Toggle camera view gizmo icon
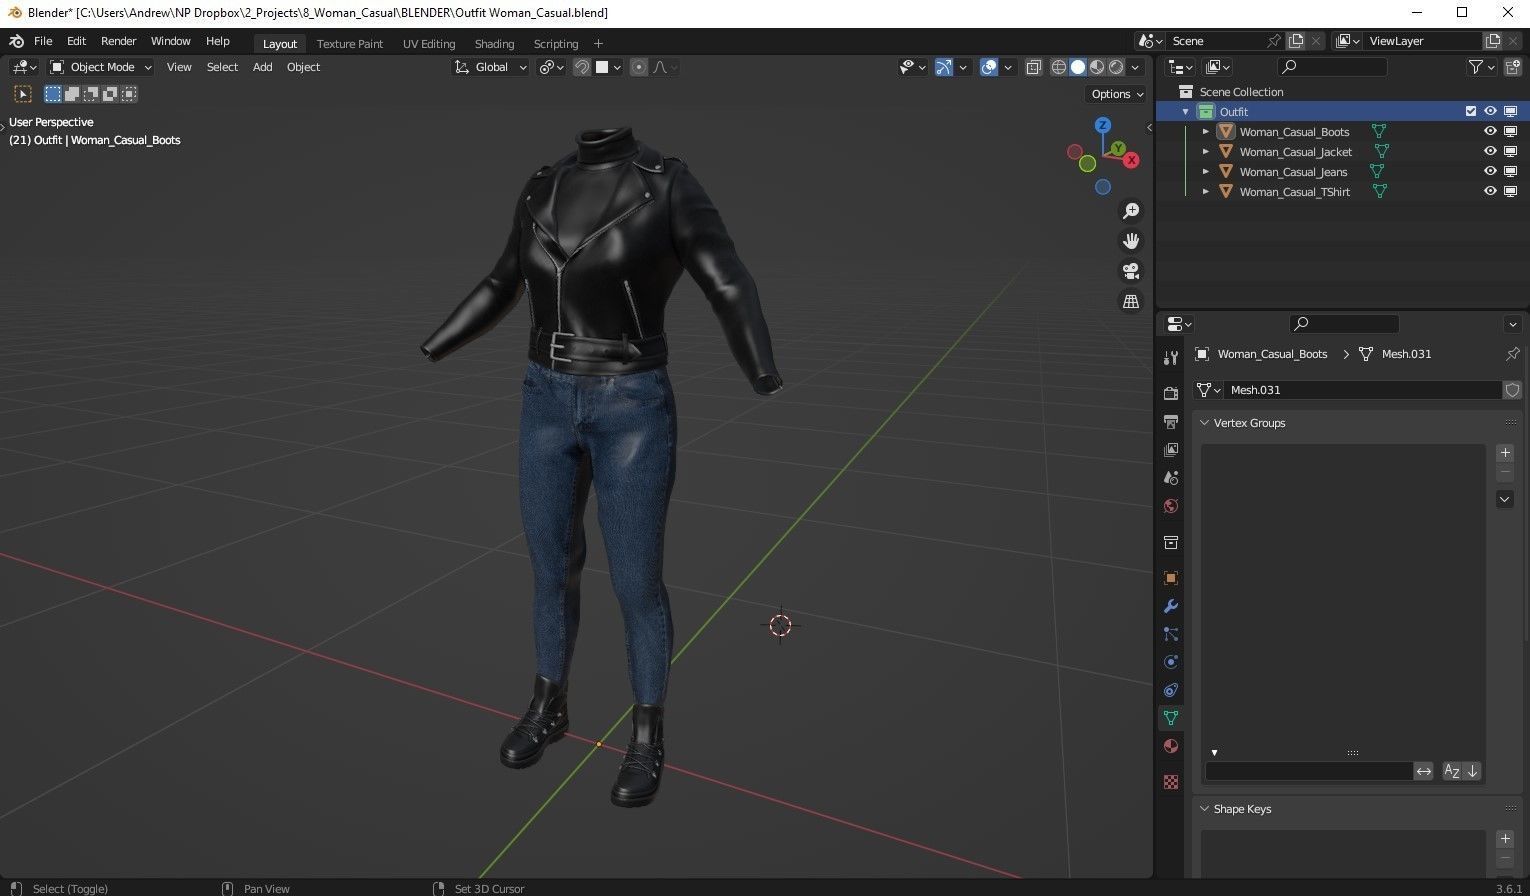Screen dimensions: 1530x896 [x=1131, y=271]
